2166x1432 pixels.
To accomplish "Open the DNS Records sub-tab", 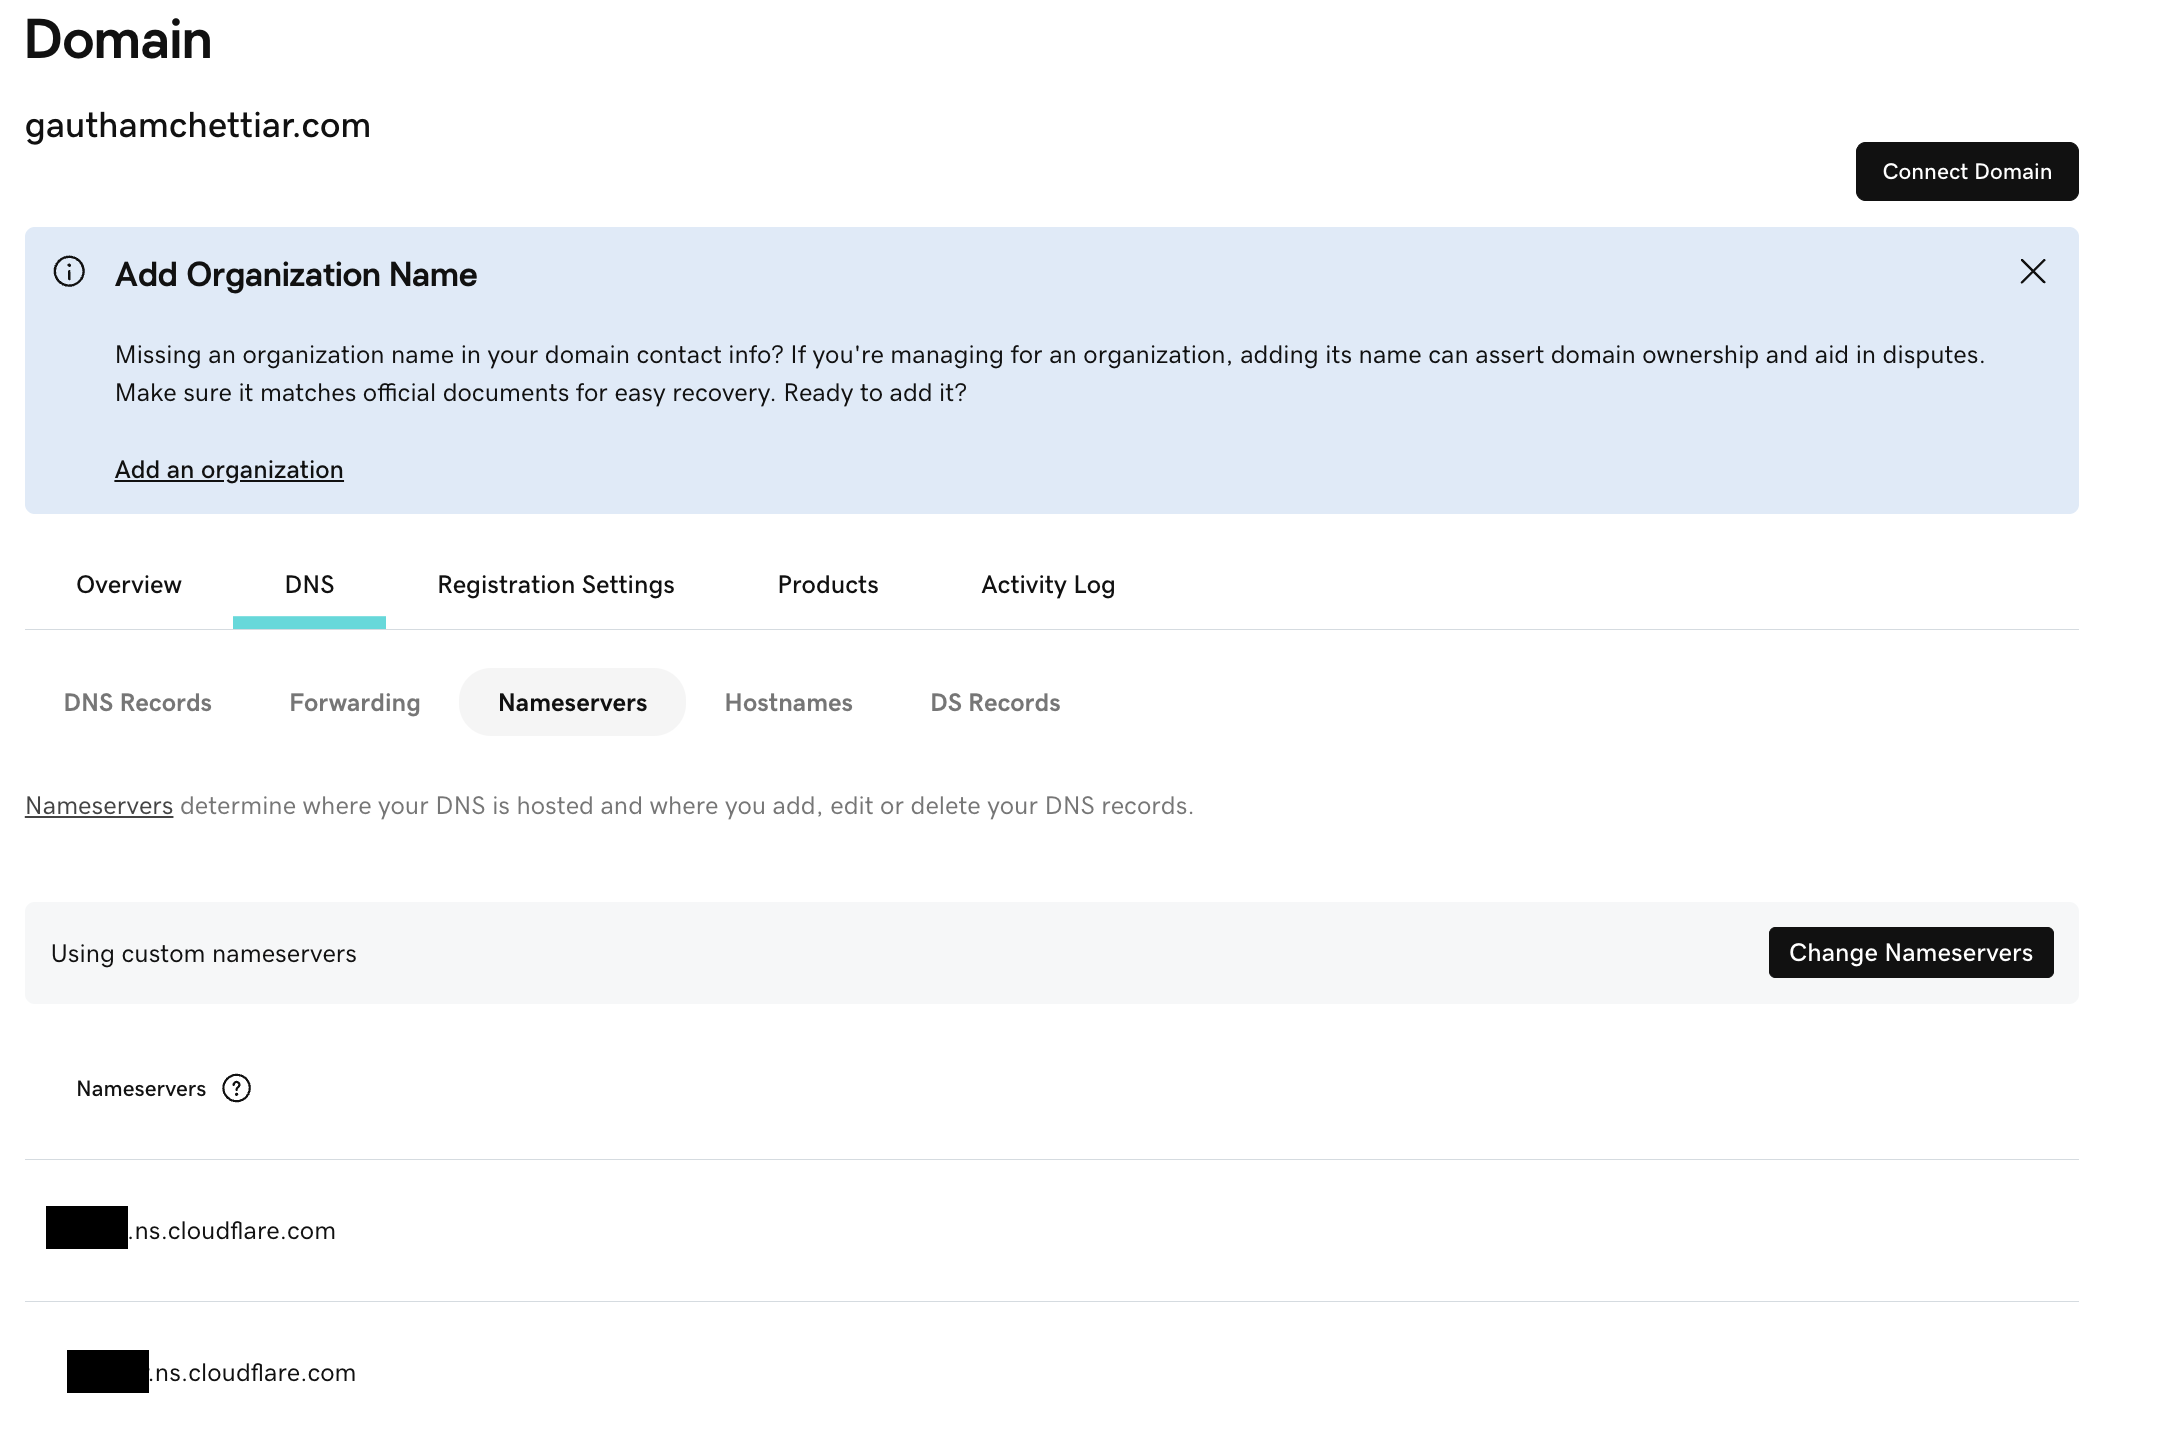I will [138, 702].
